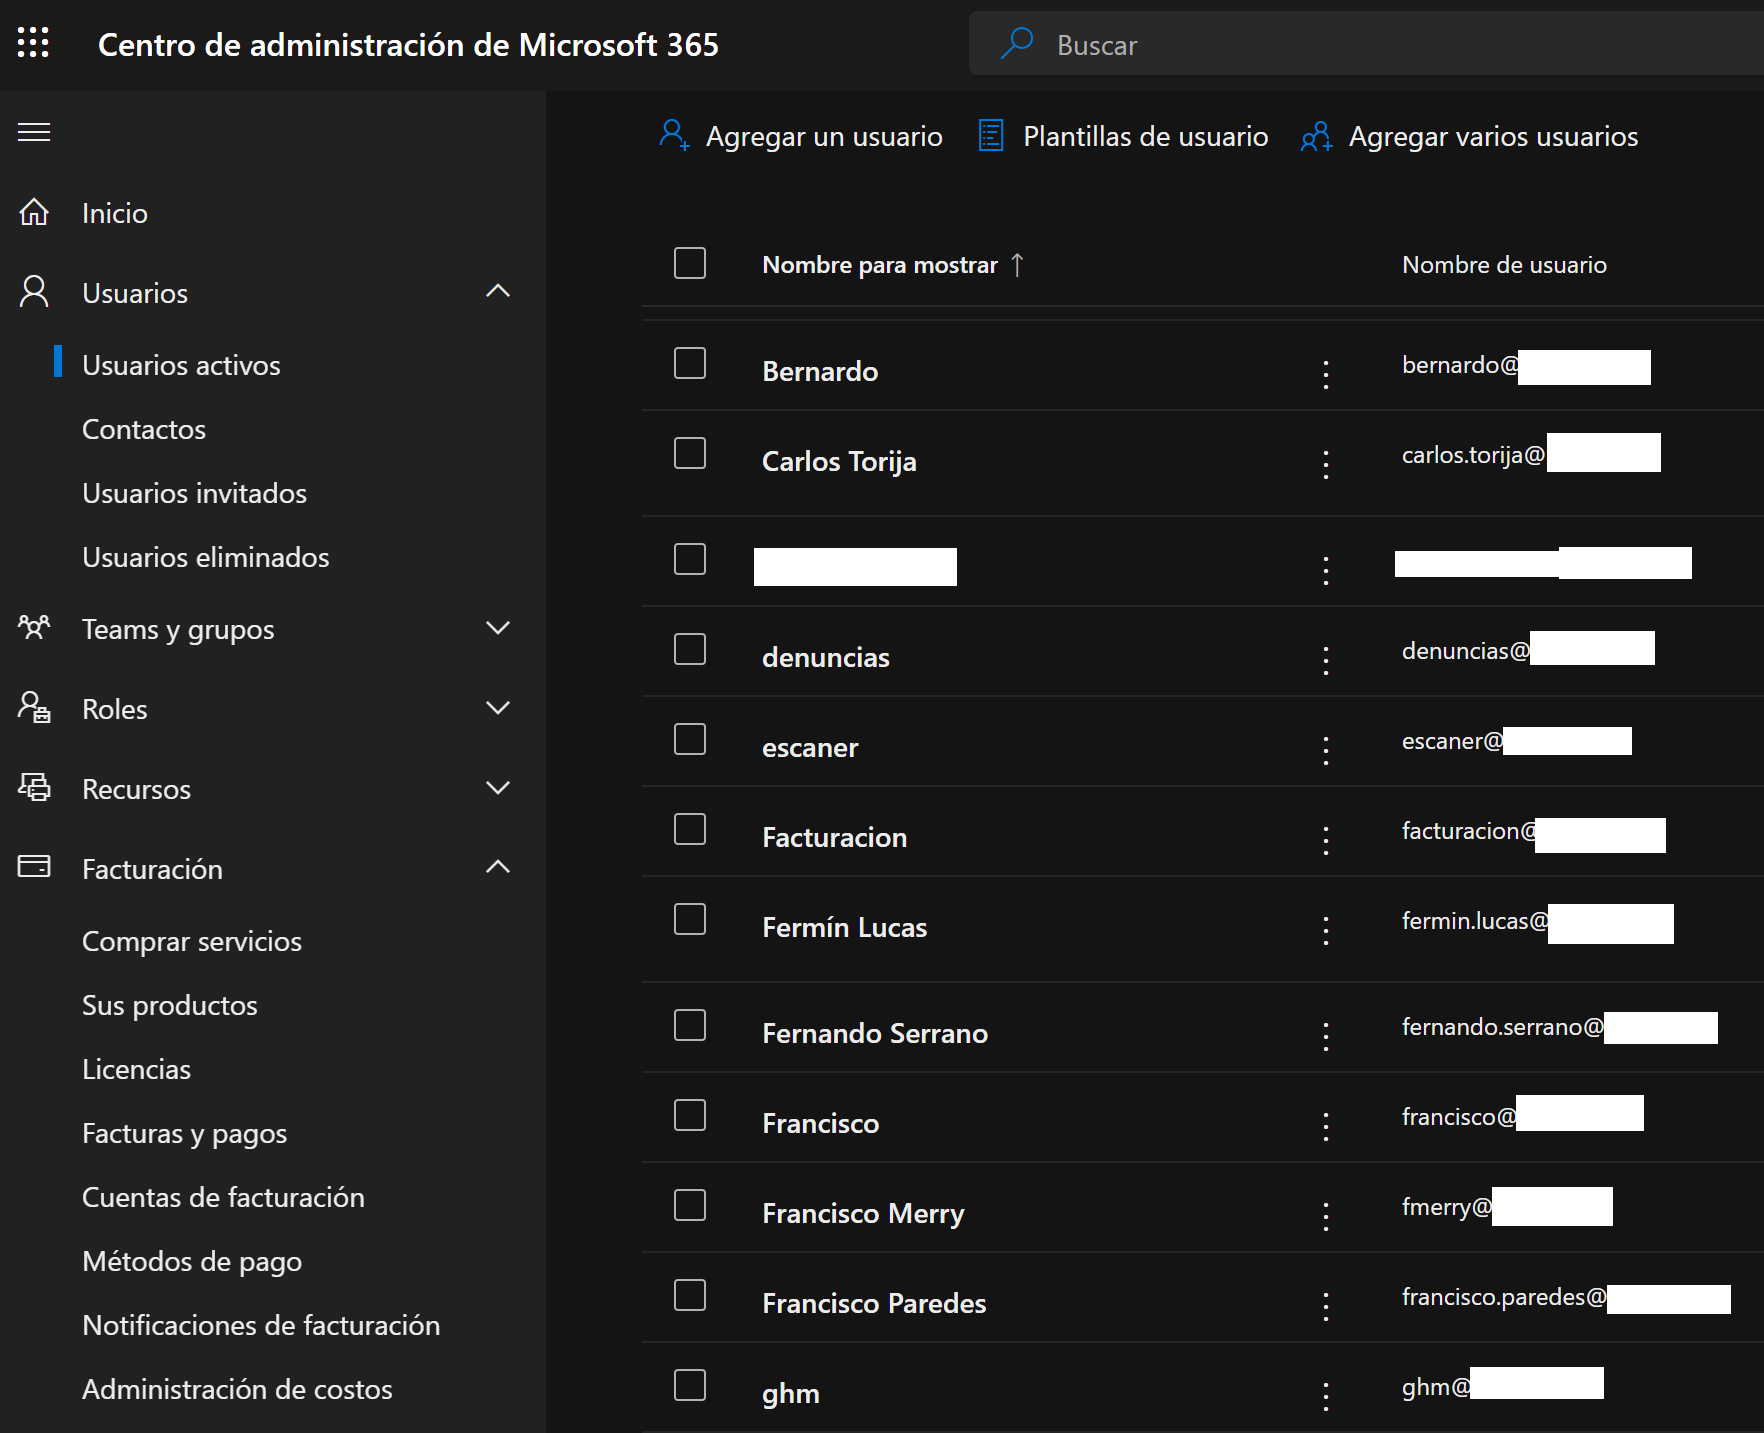This screenshot has height=1433, width=1764.
Task: Collapse the Facturación section chevron
Action: coord(497,868)
